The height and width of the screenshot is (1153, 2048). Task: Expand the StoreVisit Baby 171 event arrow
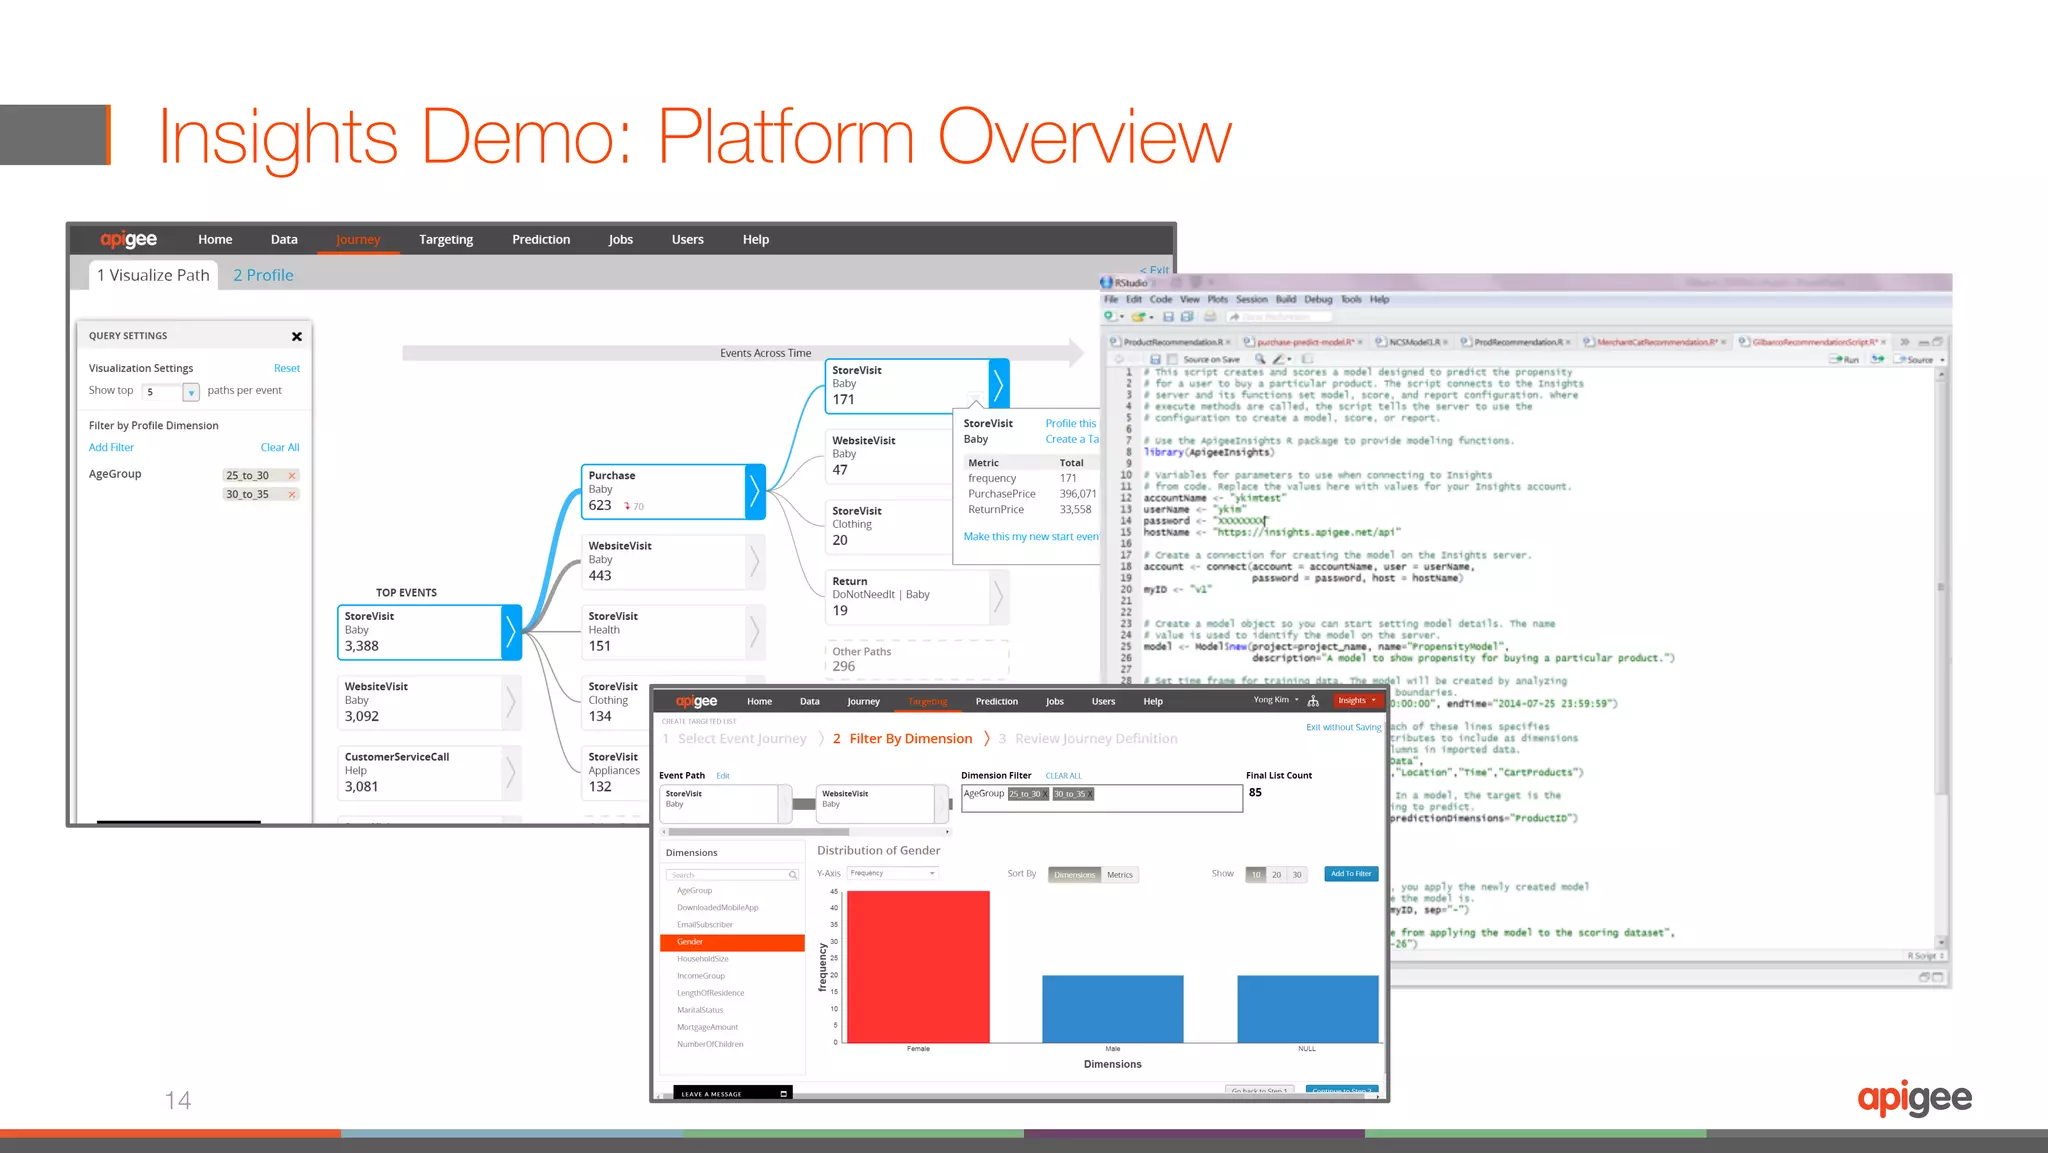(999, 385)
